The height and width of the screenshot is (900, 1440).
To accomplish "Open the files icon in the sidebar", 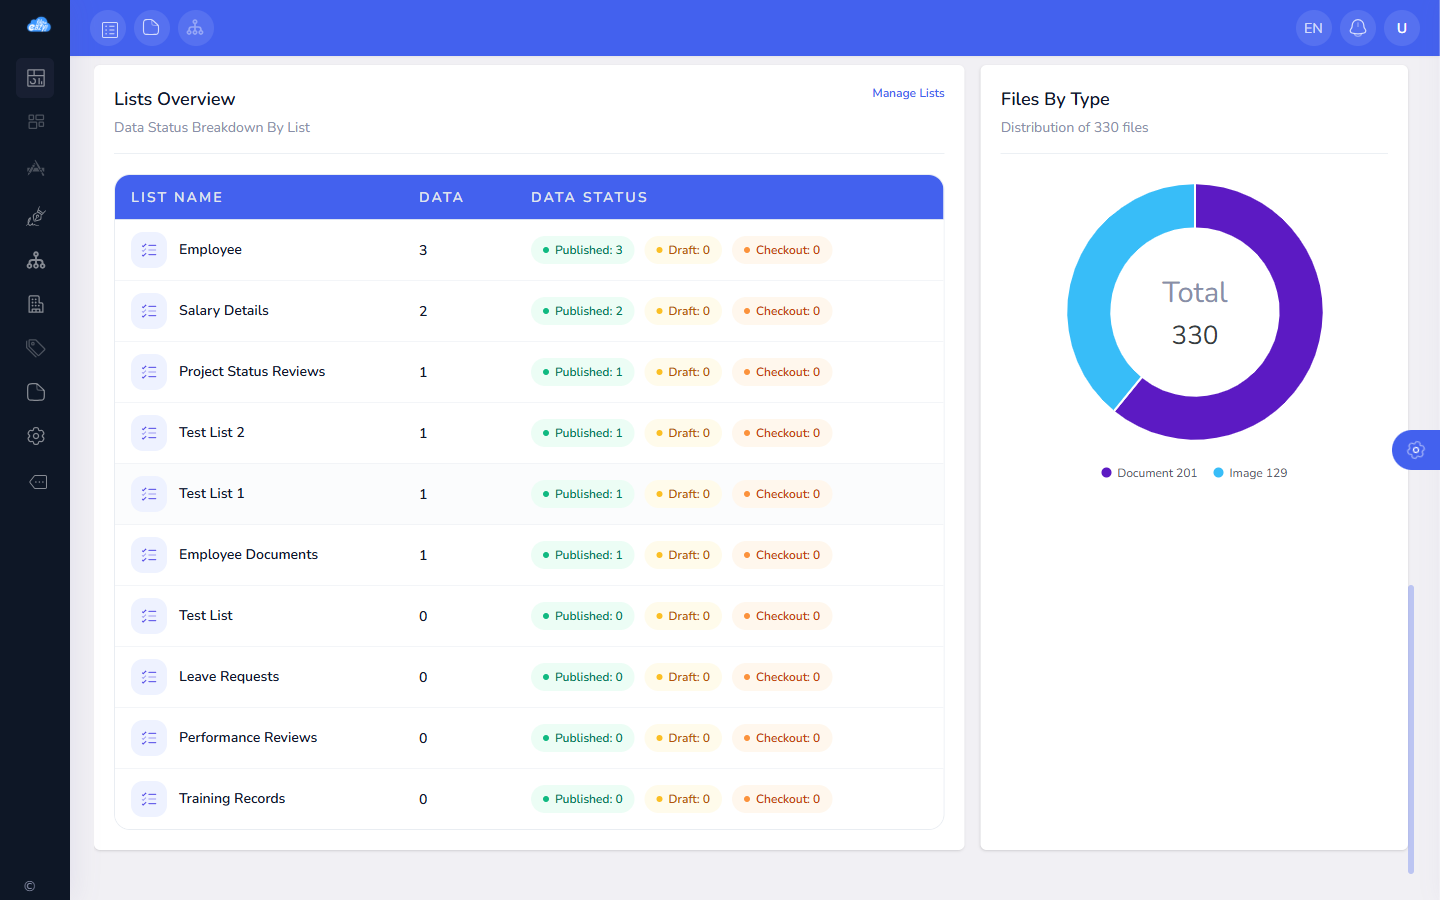I will point(36,392).
